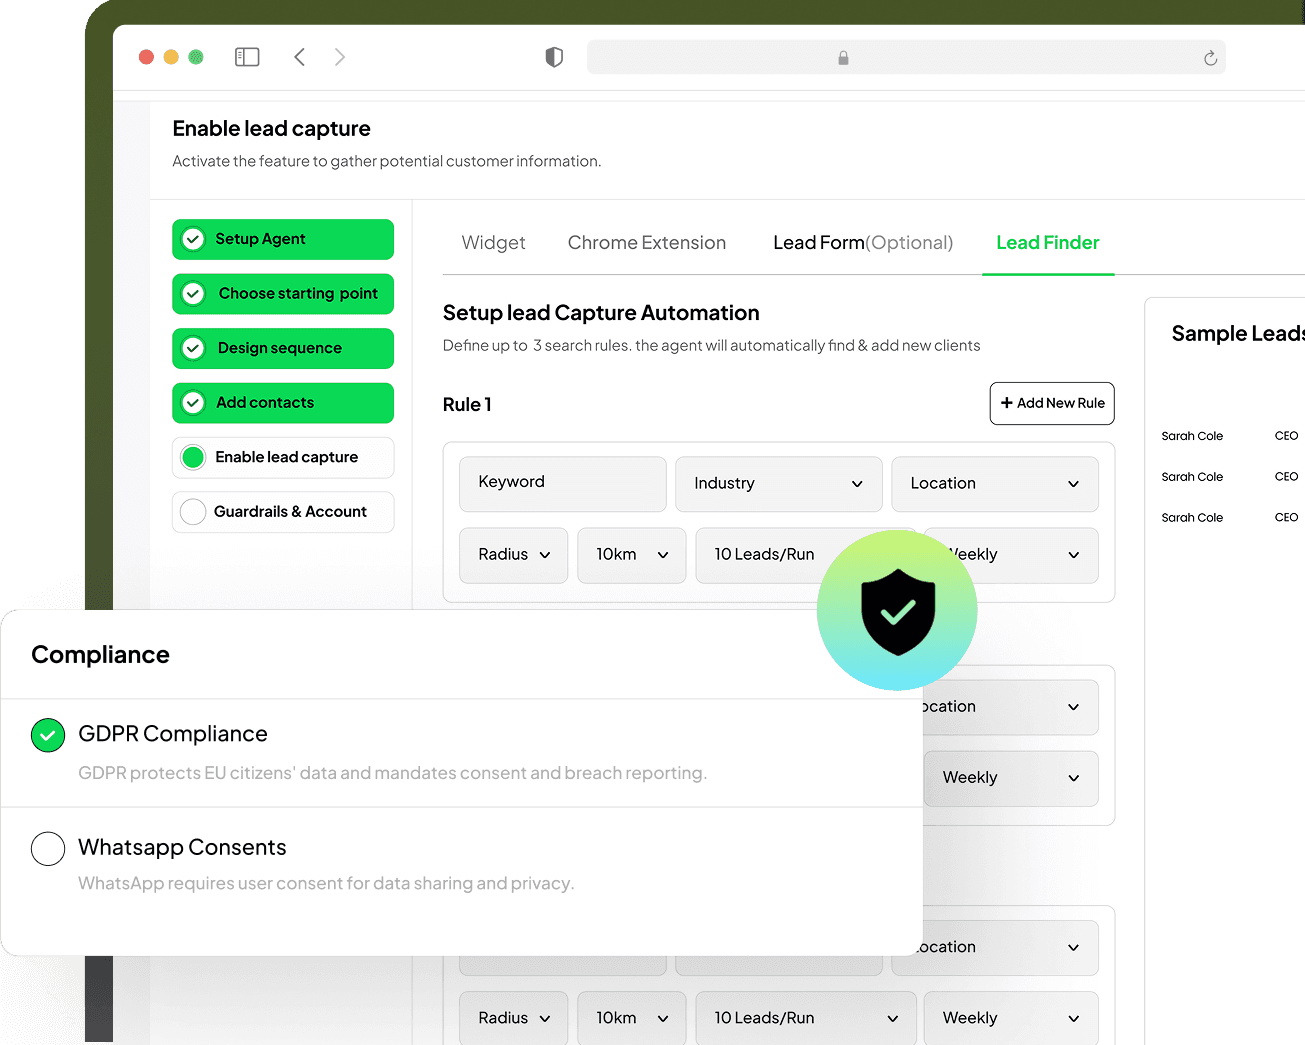
Task: Go forward with the browser forward arrow
Action: click(x=340, y=57)
